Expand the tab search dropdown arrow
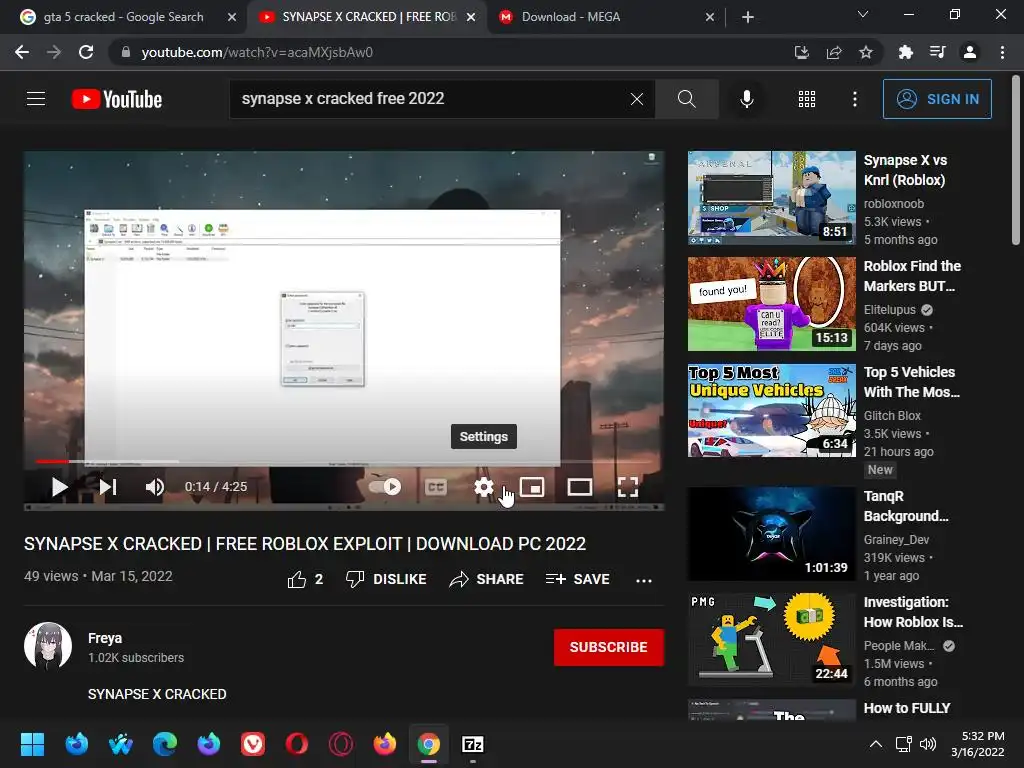 [x=863, y=14]
